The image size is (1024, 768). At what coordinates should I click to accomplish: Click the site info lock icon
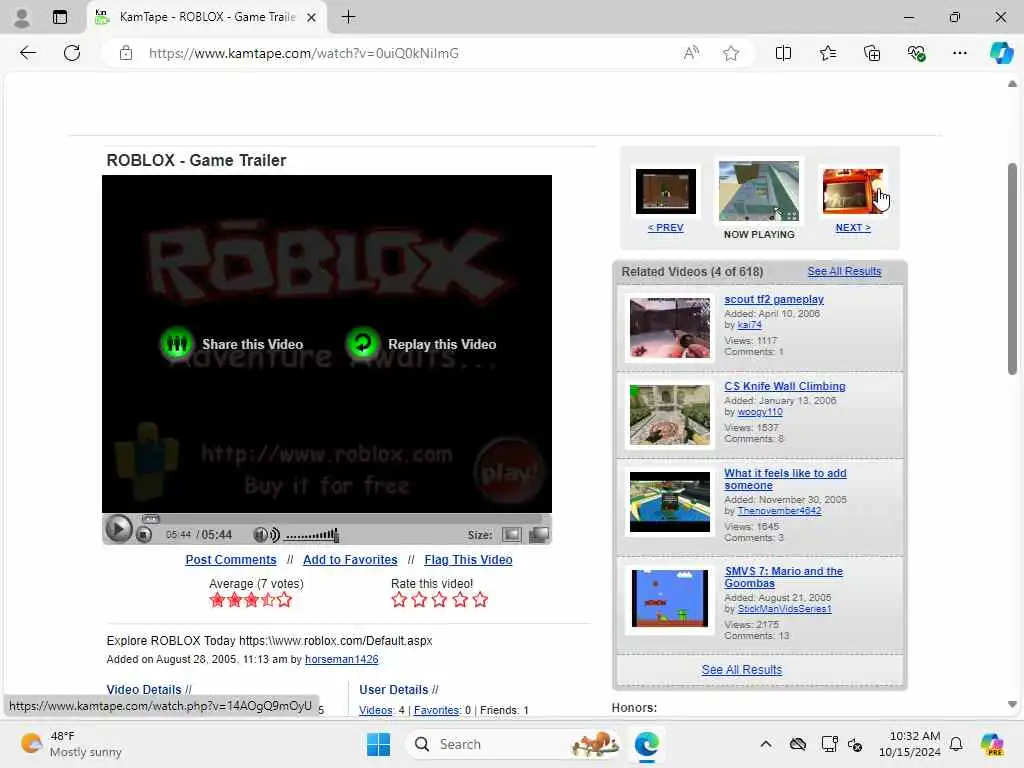(x=126, y=53)
